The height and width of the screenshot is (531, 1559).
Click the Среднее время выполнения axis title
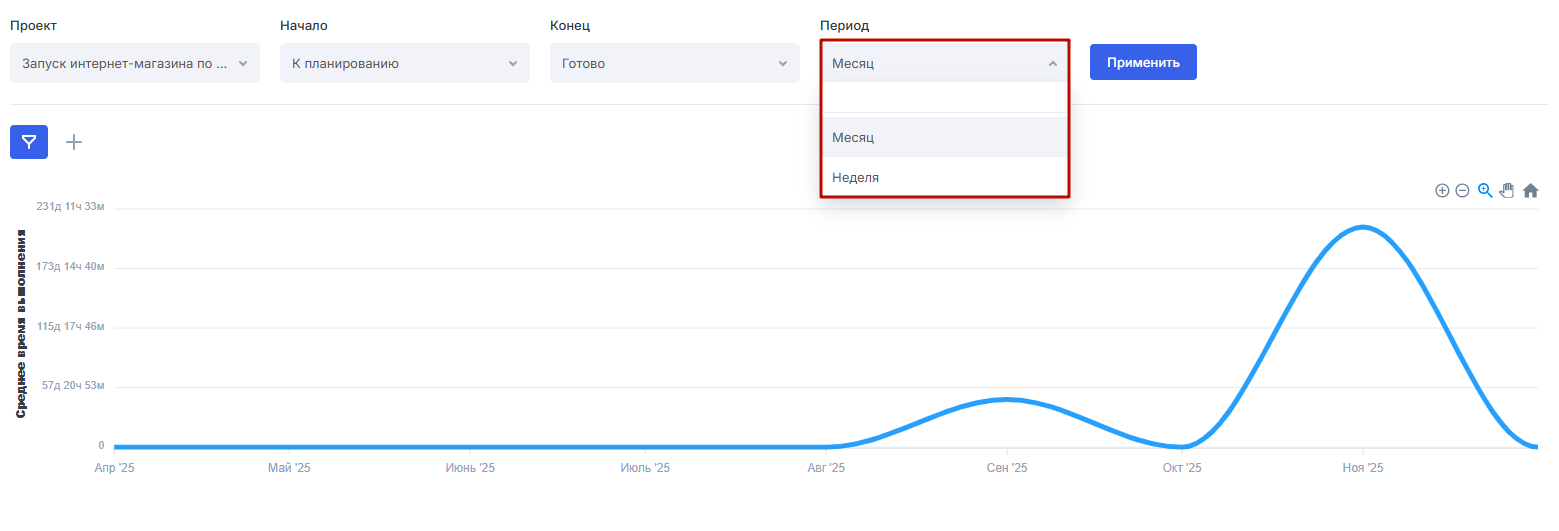pos(21,323)
